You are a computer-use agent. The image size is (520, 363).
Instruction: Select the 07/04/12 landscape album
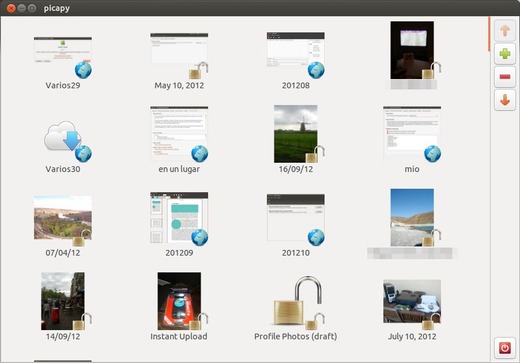[63, 218]
